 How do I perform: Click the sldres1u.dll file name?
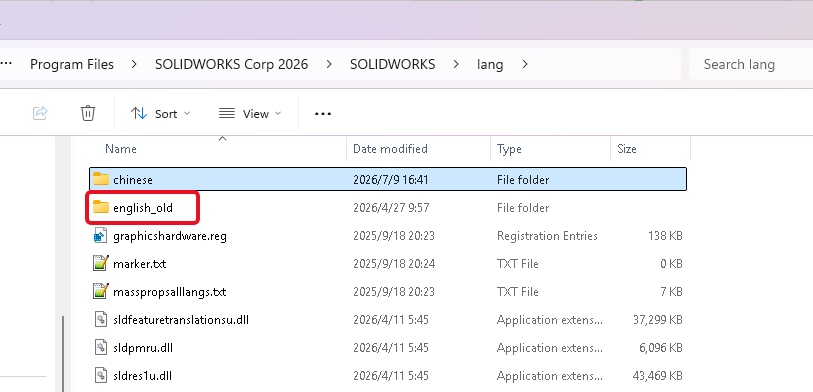coord(142,376)
